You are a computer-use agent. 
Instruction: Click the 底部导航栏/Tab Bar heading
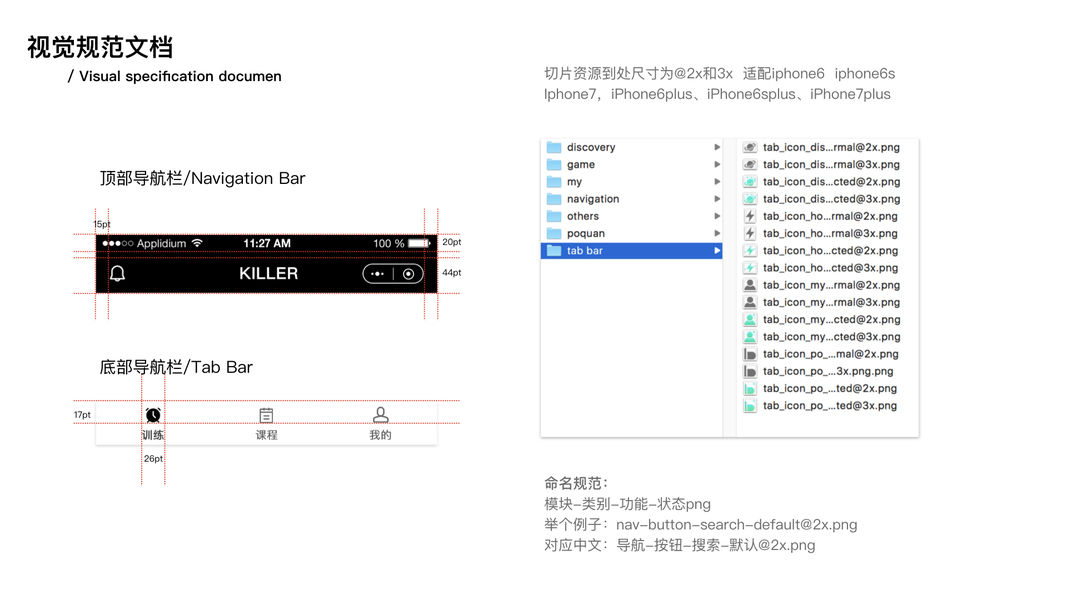[x=176, y=367]
